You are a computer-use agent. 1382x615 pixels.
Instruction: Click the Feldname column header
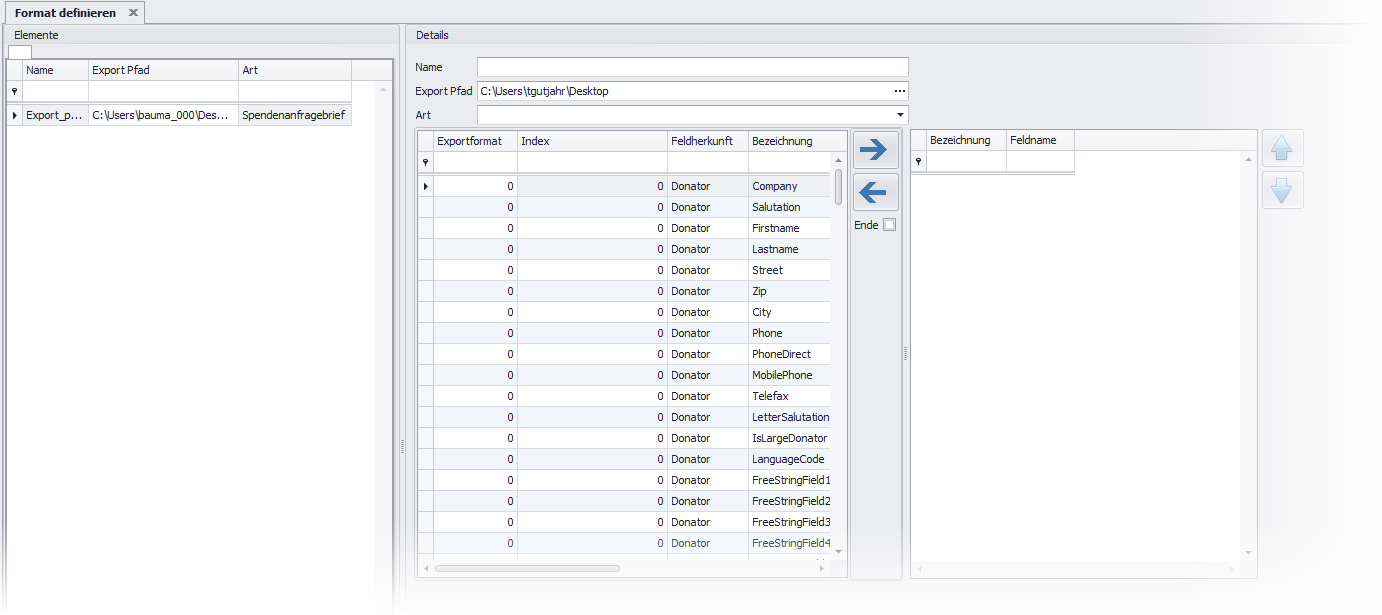point(1038,140)
